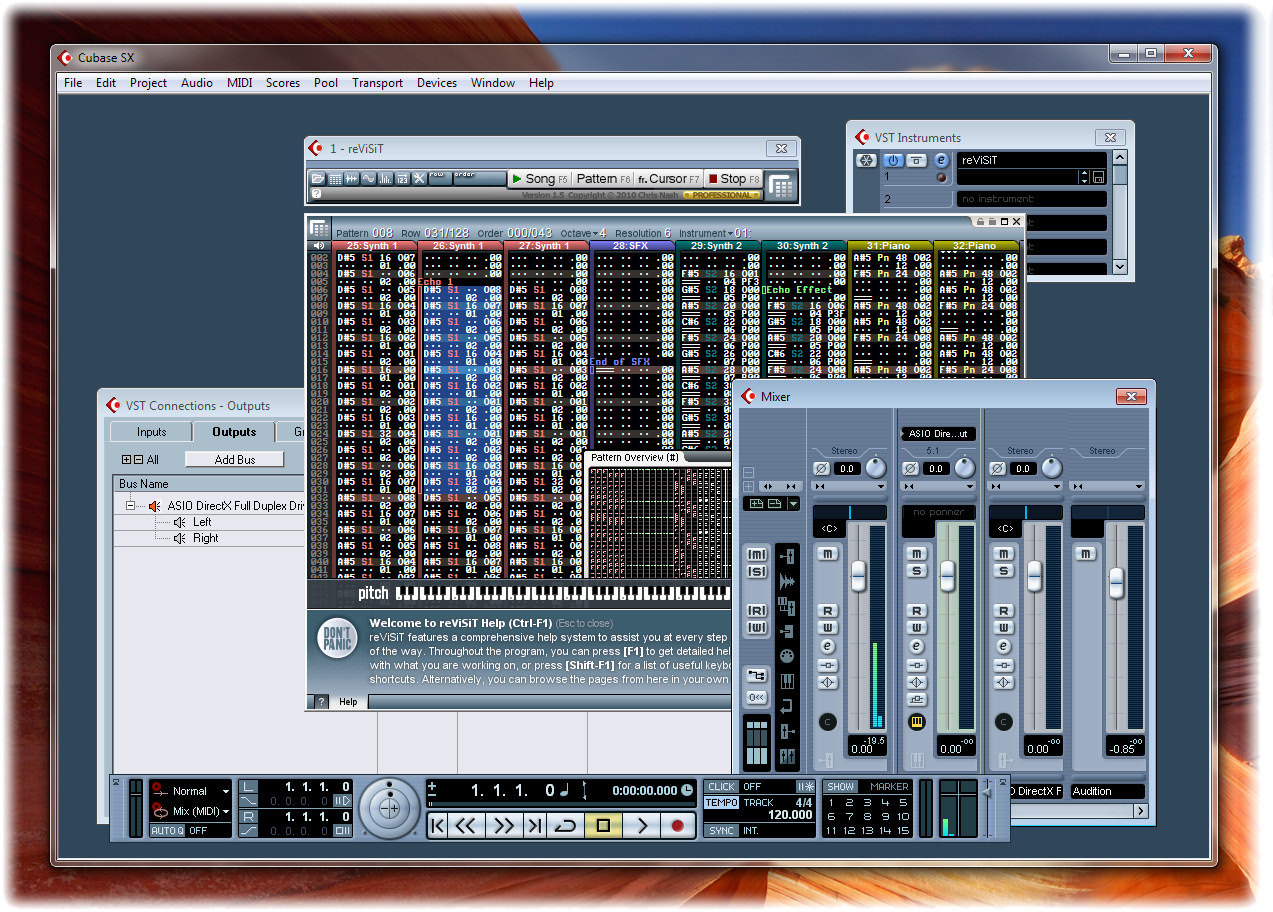Viewport: 1273px width, 912px height.
Task: Toggle metronome CLICK in transport
Action: (722, 787)
